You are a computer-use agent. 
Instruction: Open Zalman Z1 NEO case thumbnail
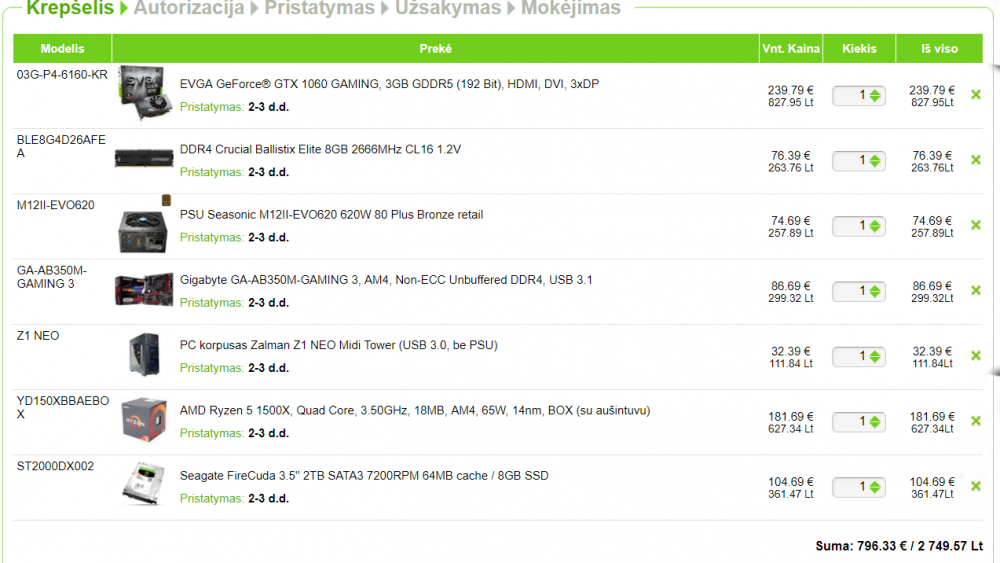[144, 355]
